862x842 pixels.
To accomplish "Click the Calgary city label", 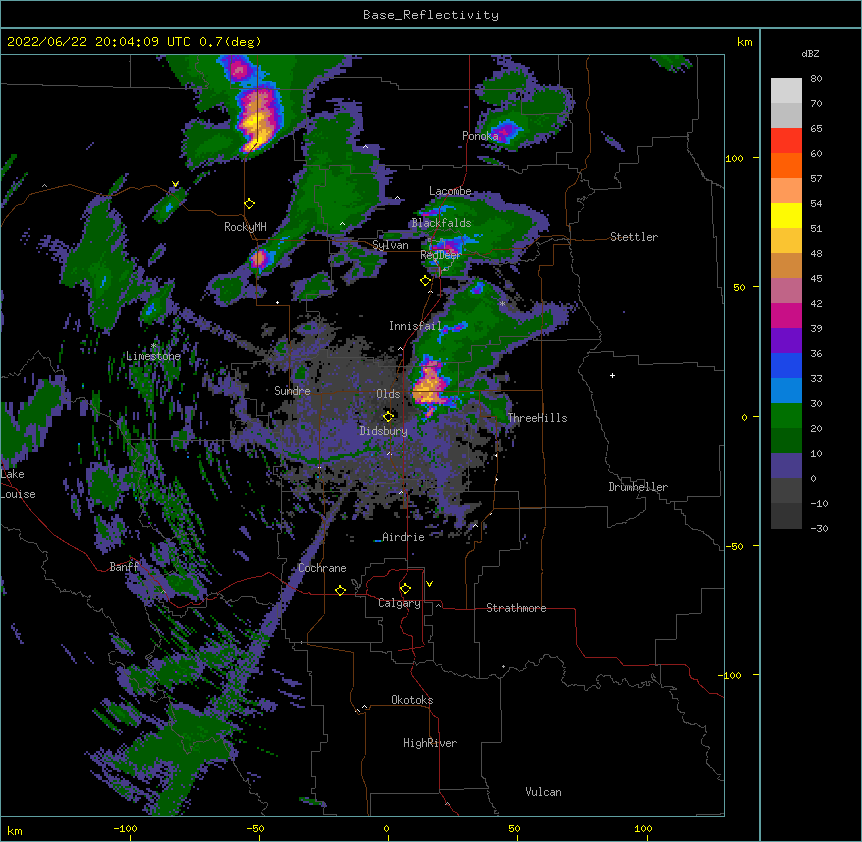I will (x=399, y=603).
